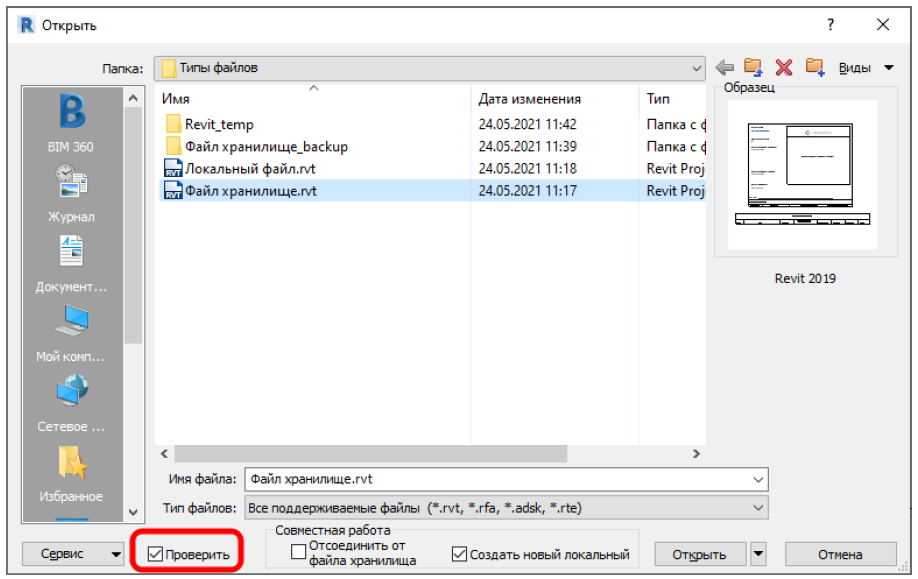Viewport: 918px width, 579px height.
Task: Expand the Папка folder dropdown
Action: click(697, 68)
